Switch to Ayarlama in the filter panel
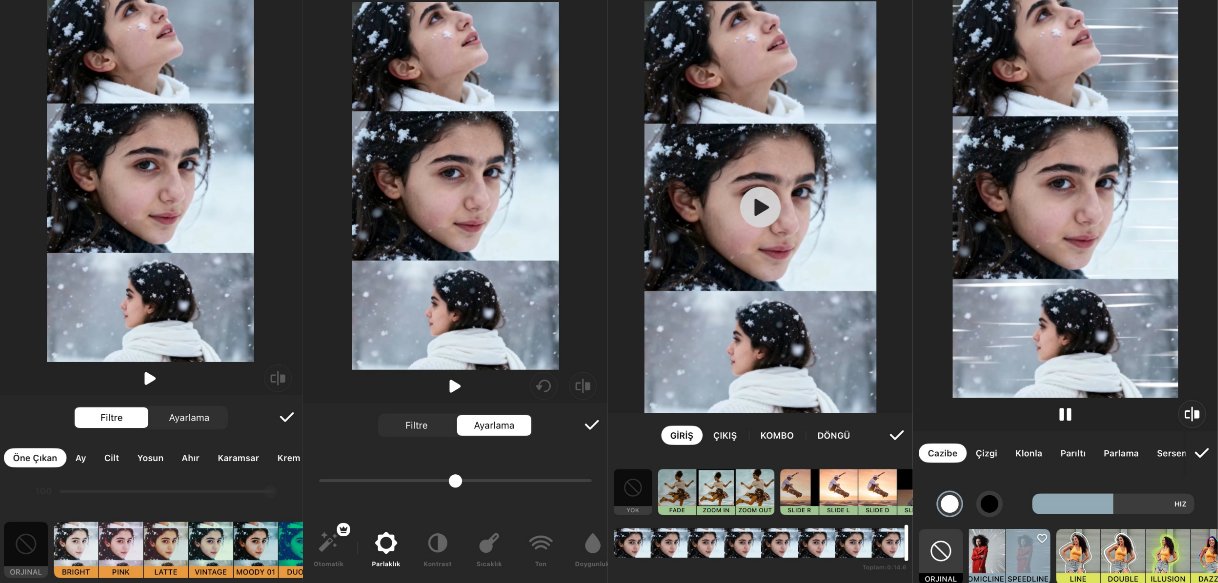Image resolution: width=1218 pixels, height=583 pixels. [188, 418]
